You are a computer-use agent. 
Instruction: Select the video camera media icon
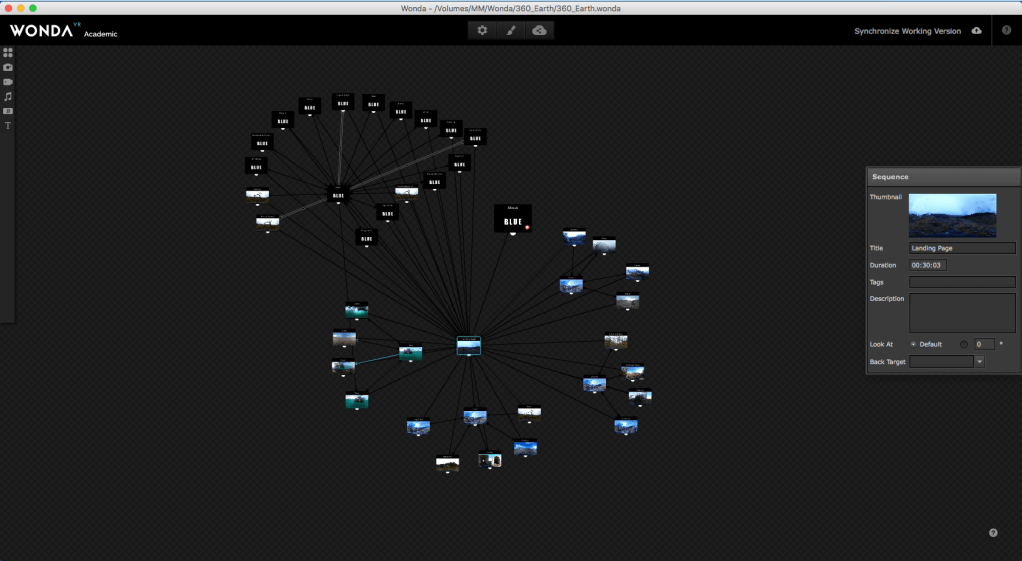(x=8, y=82)
